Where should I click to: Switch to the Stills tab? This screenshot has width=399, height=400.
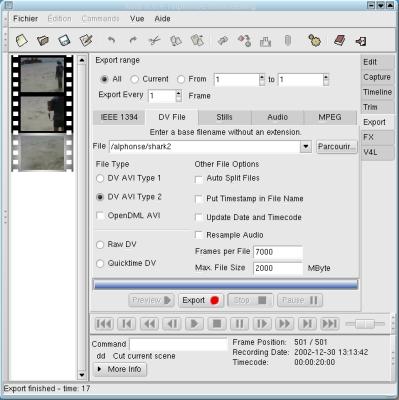pyautogui.click(x=224, y=117)
